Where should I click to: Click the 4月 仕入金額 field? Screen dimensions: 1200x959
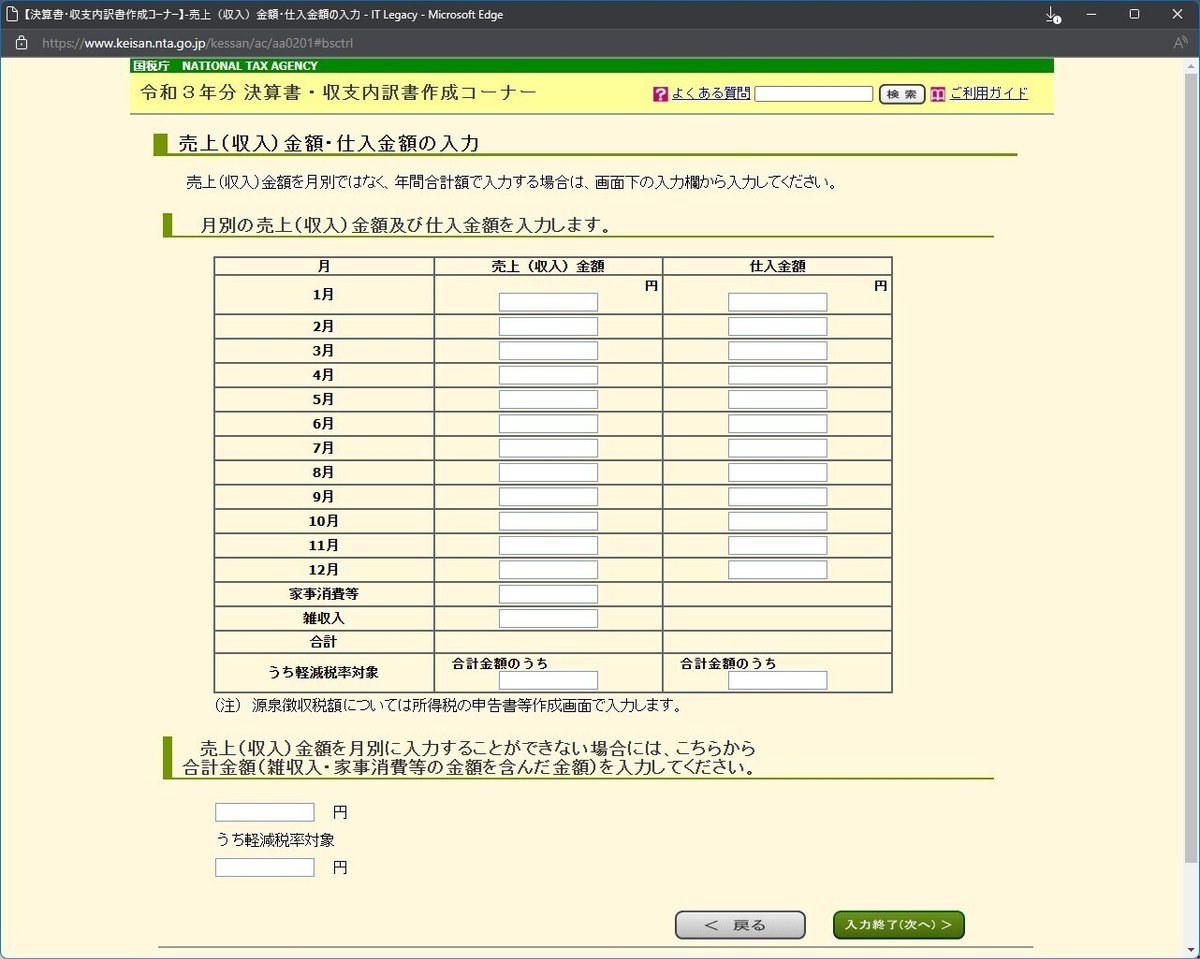778,375
